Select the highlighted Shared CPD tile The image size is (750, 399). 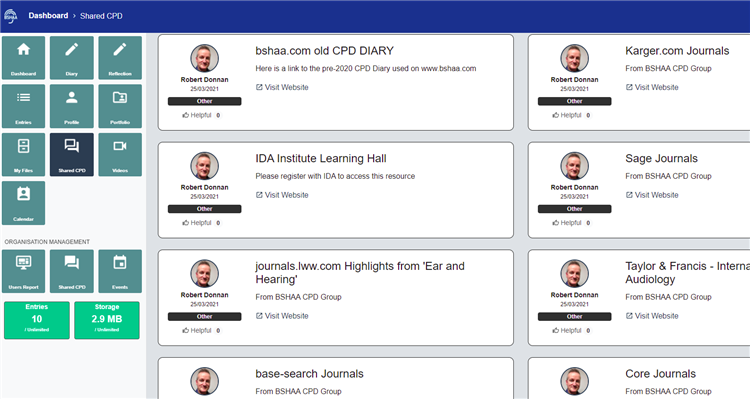pyautogui.click(x=72, y=155)
